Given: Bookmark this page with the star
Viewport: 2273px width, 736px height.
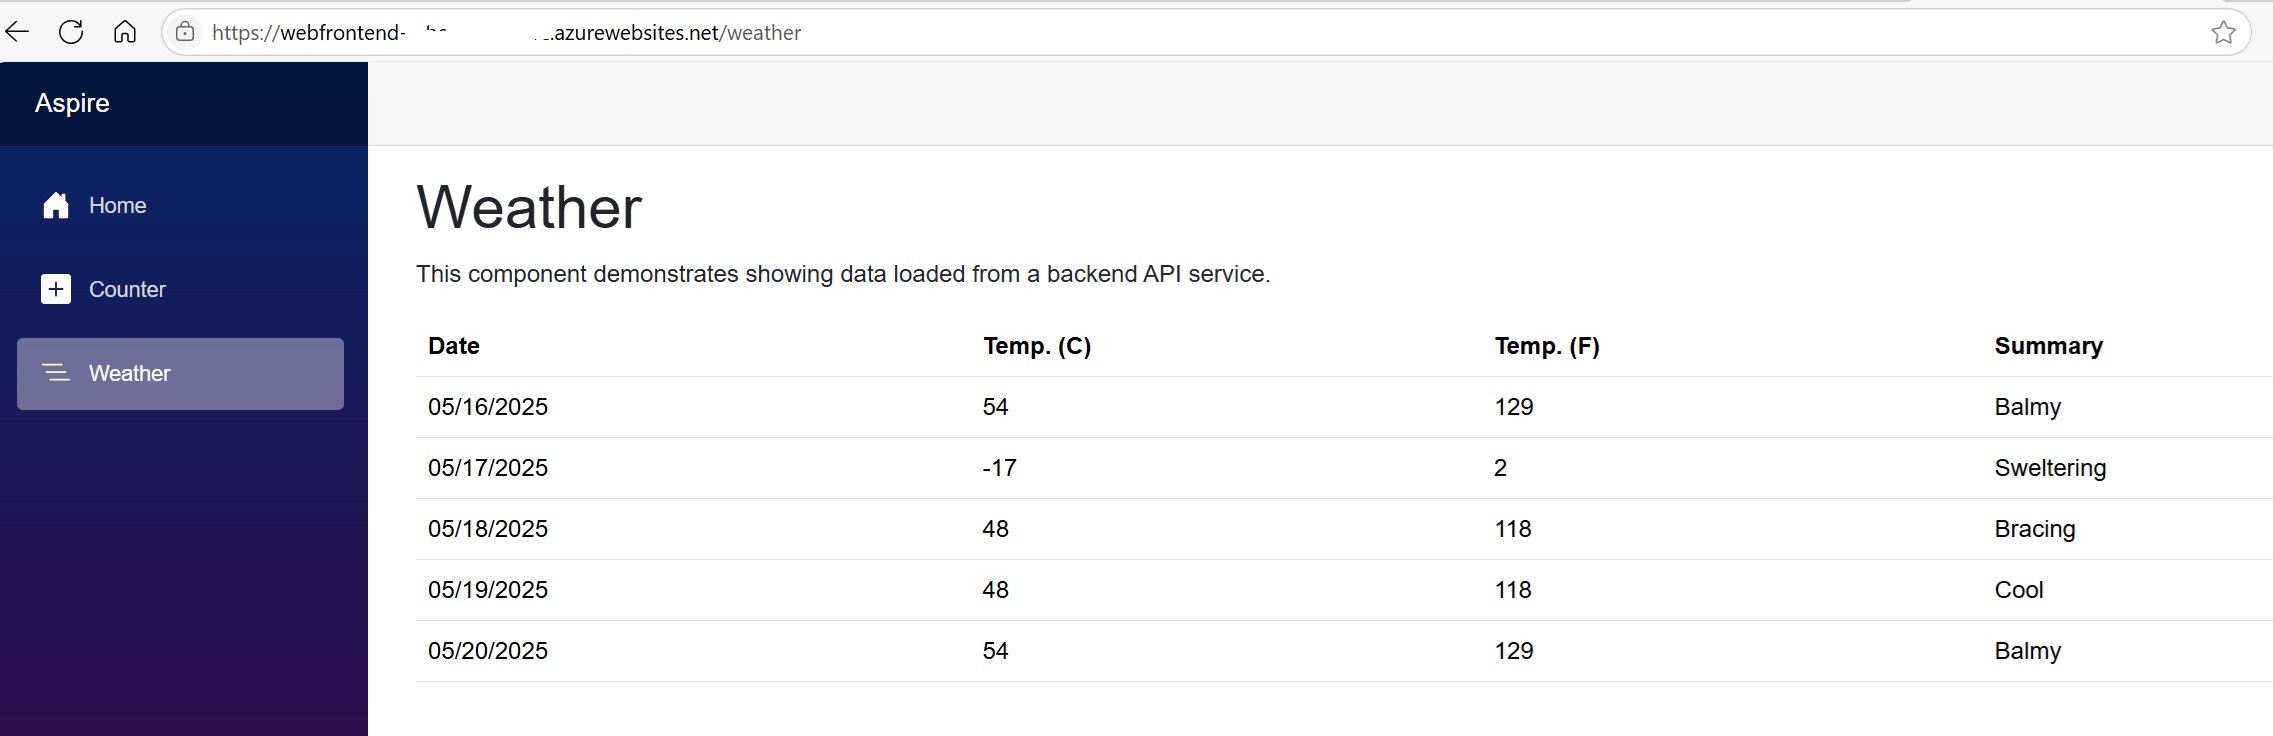Looking at the screenshot, I should pyautogui.click(x=2223, y=33).
